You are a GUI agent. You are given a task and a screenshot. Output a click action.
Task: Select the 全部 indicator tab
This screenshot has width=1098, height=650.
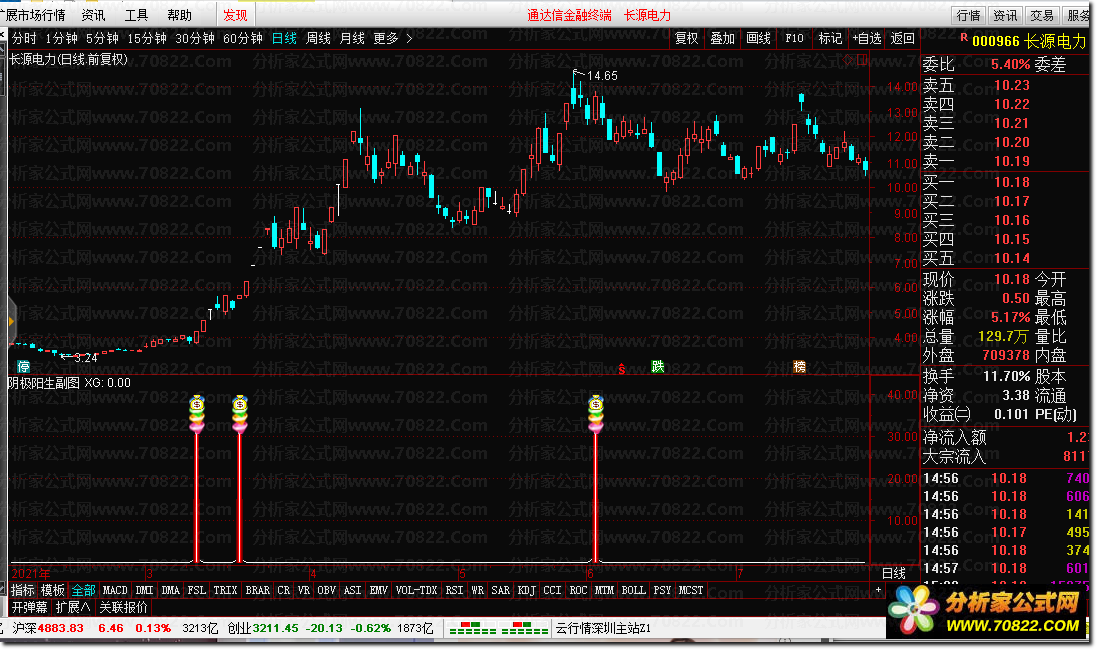[83, 590]
